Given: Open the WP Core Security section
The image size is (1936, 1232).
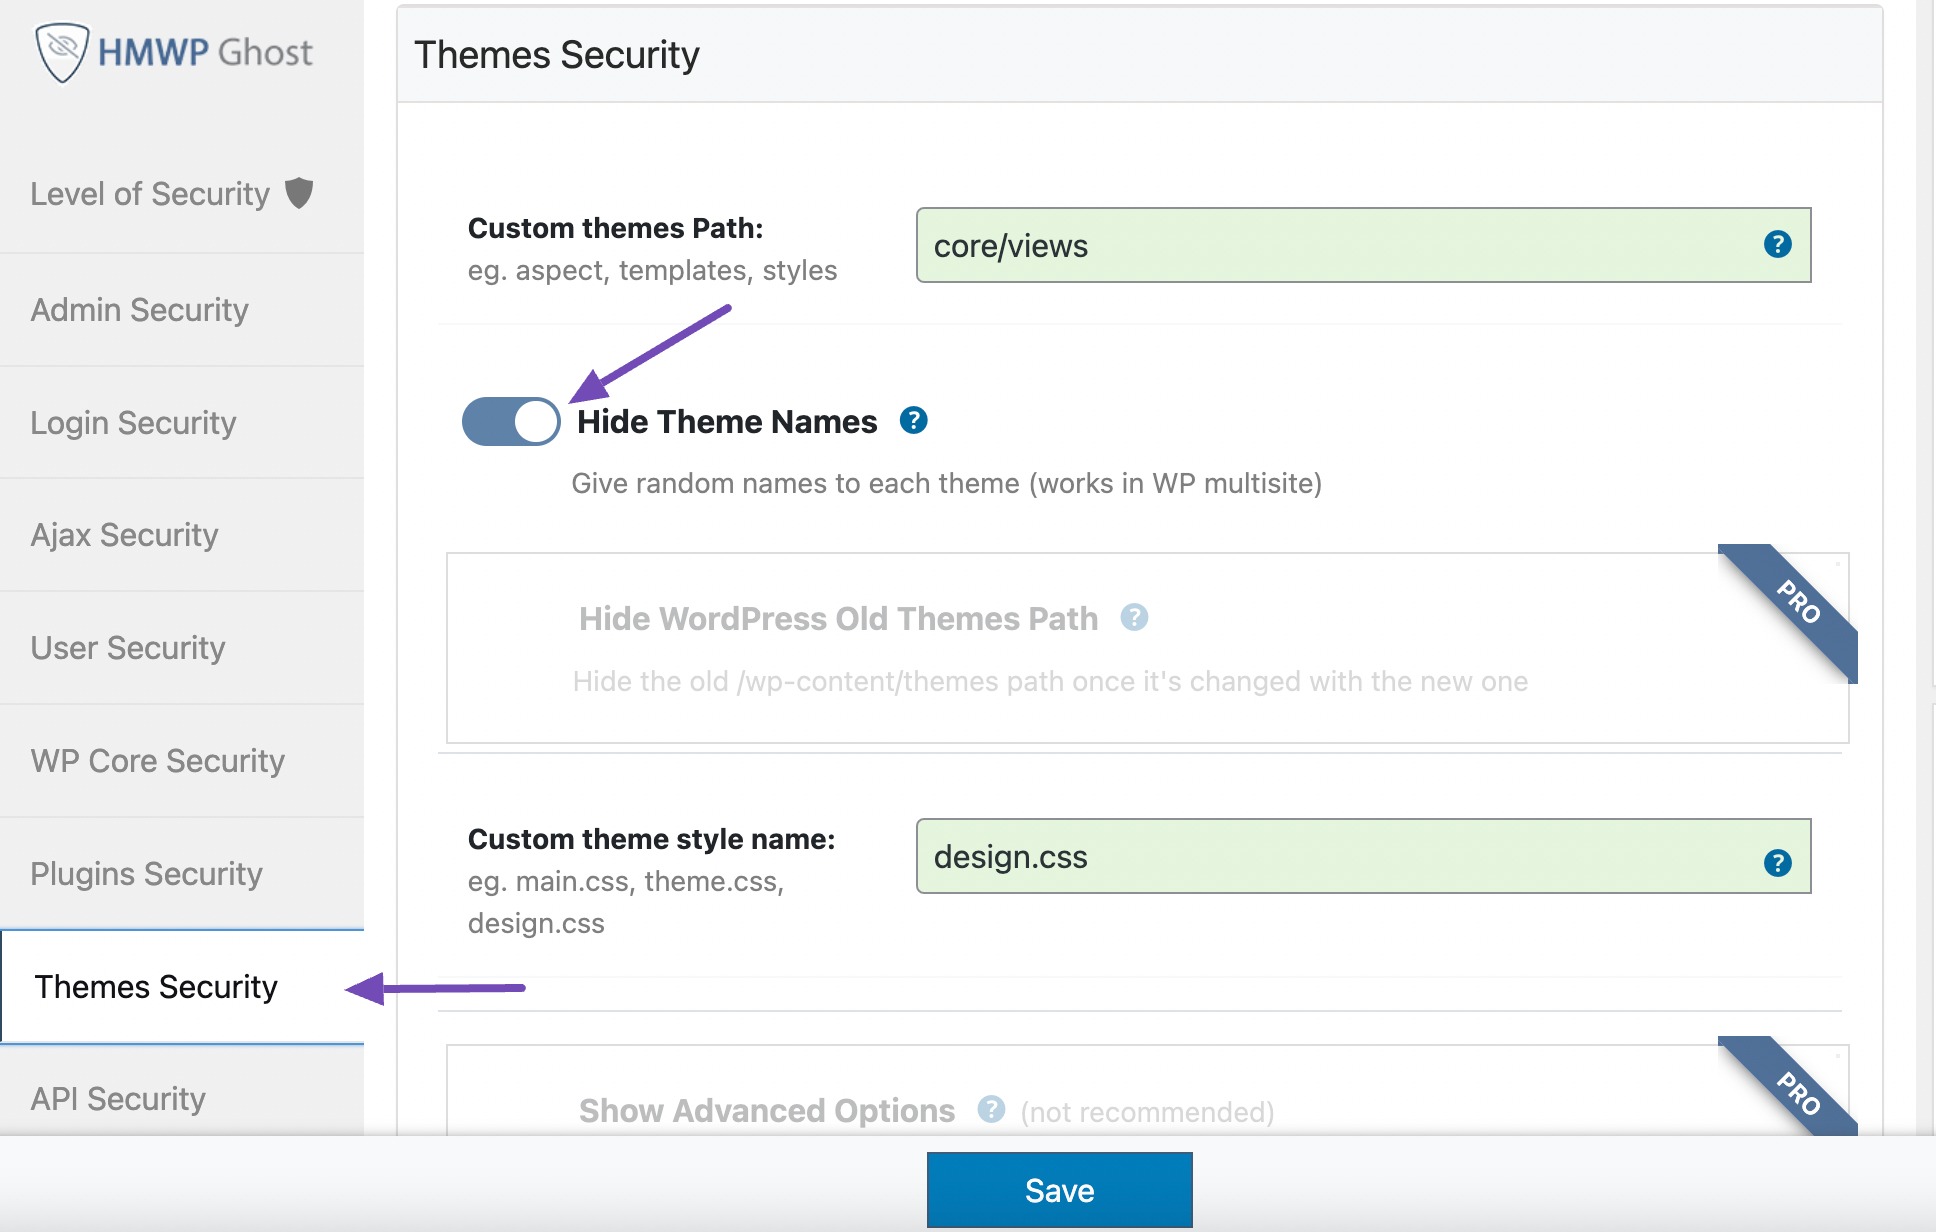Looking at the screenshot, I should pyautogui.click(x=157, y=760).
